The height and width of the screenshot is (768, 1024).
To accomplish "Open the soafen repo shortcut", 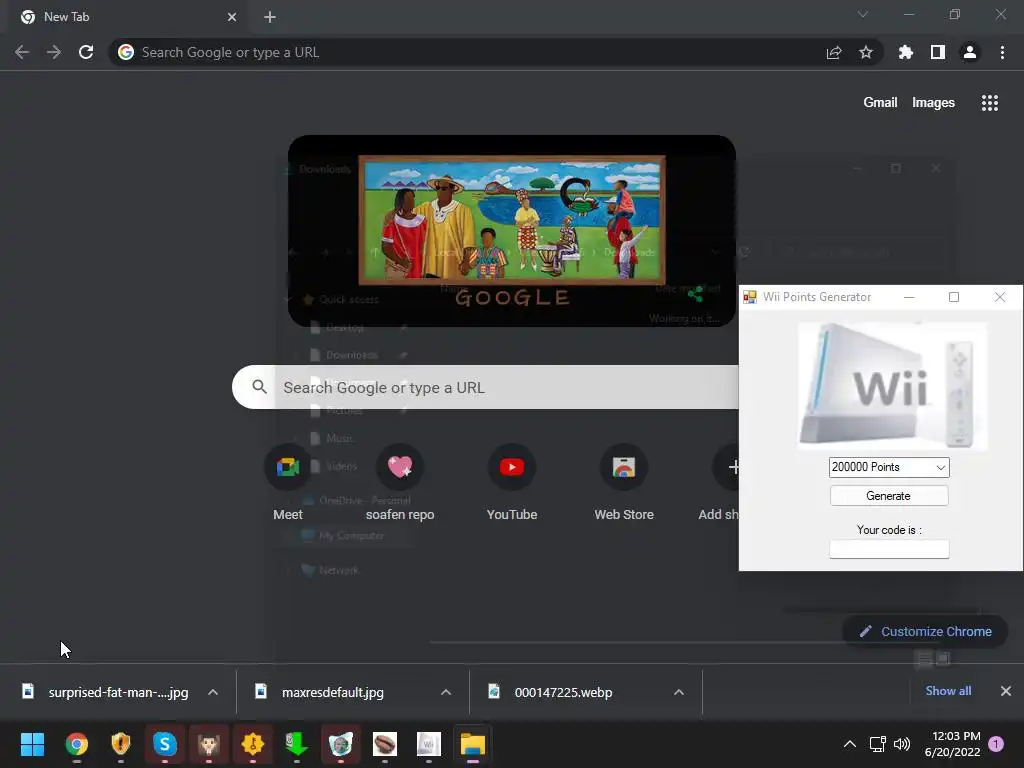I will tap(400, 481).
